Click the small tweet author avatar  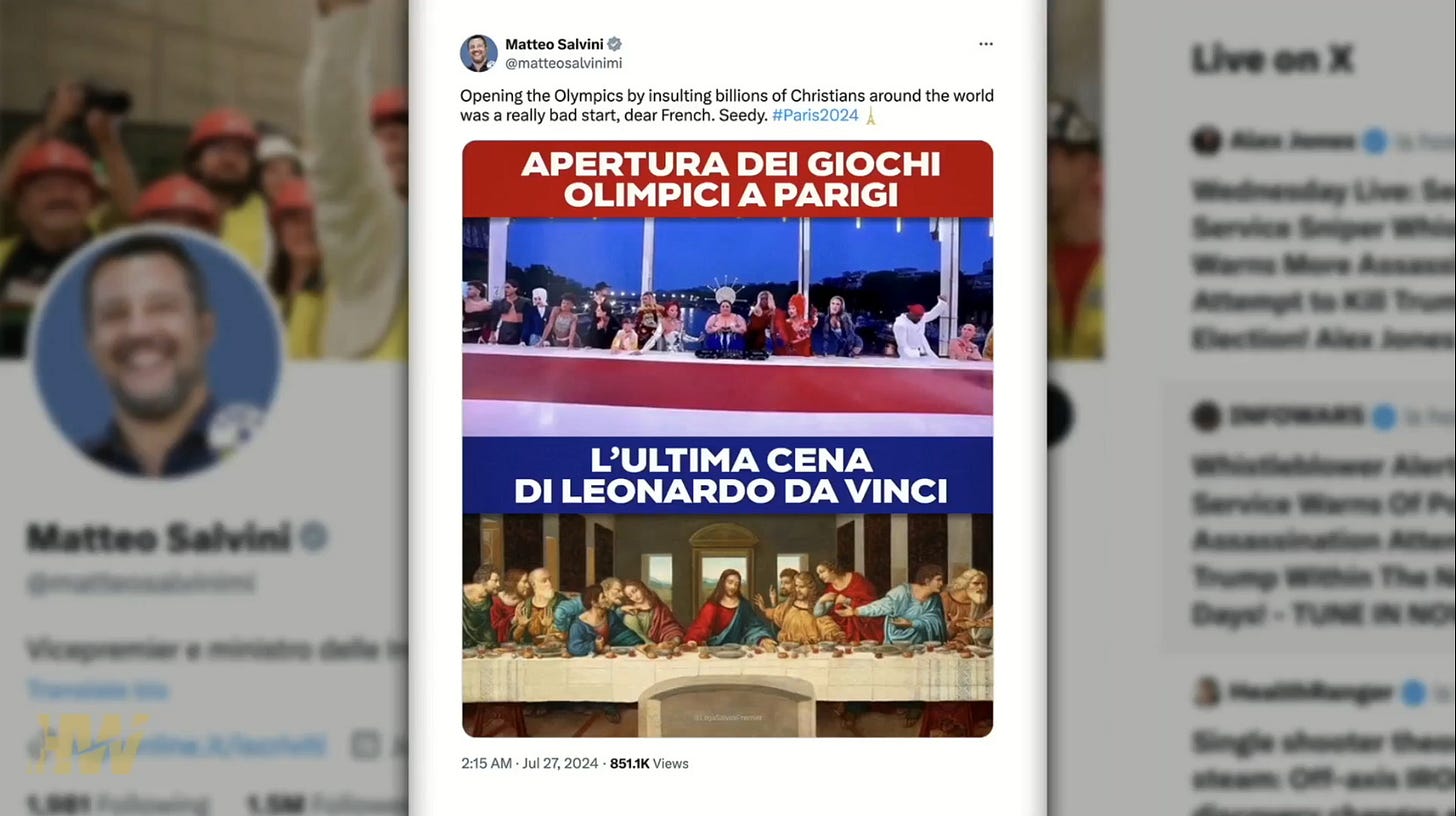479,53
